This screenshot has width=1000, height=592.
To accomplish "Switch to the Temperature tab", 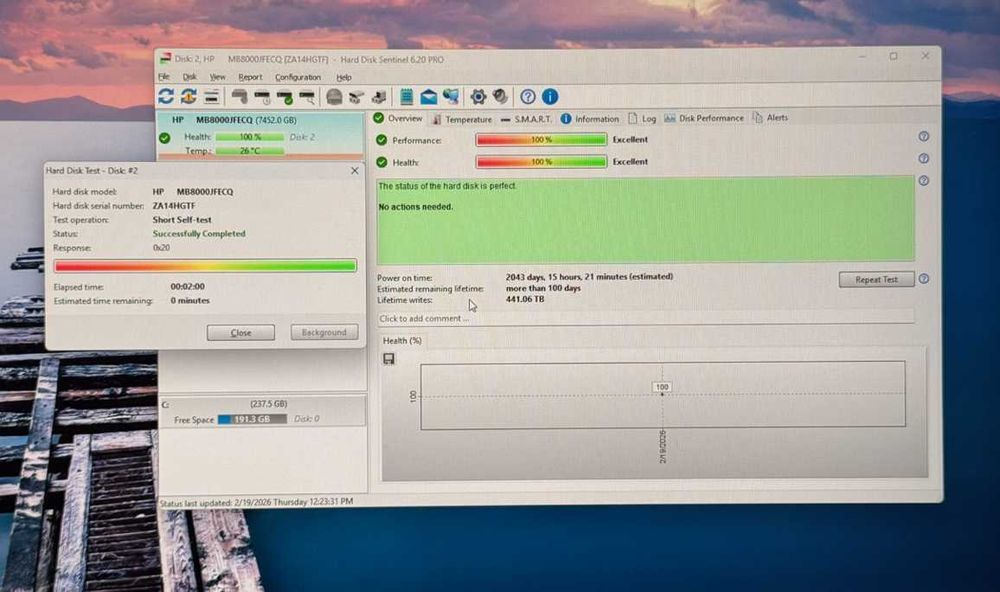I will click(x=462, y=119).
